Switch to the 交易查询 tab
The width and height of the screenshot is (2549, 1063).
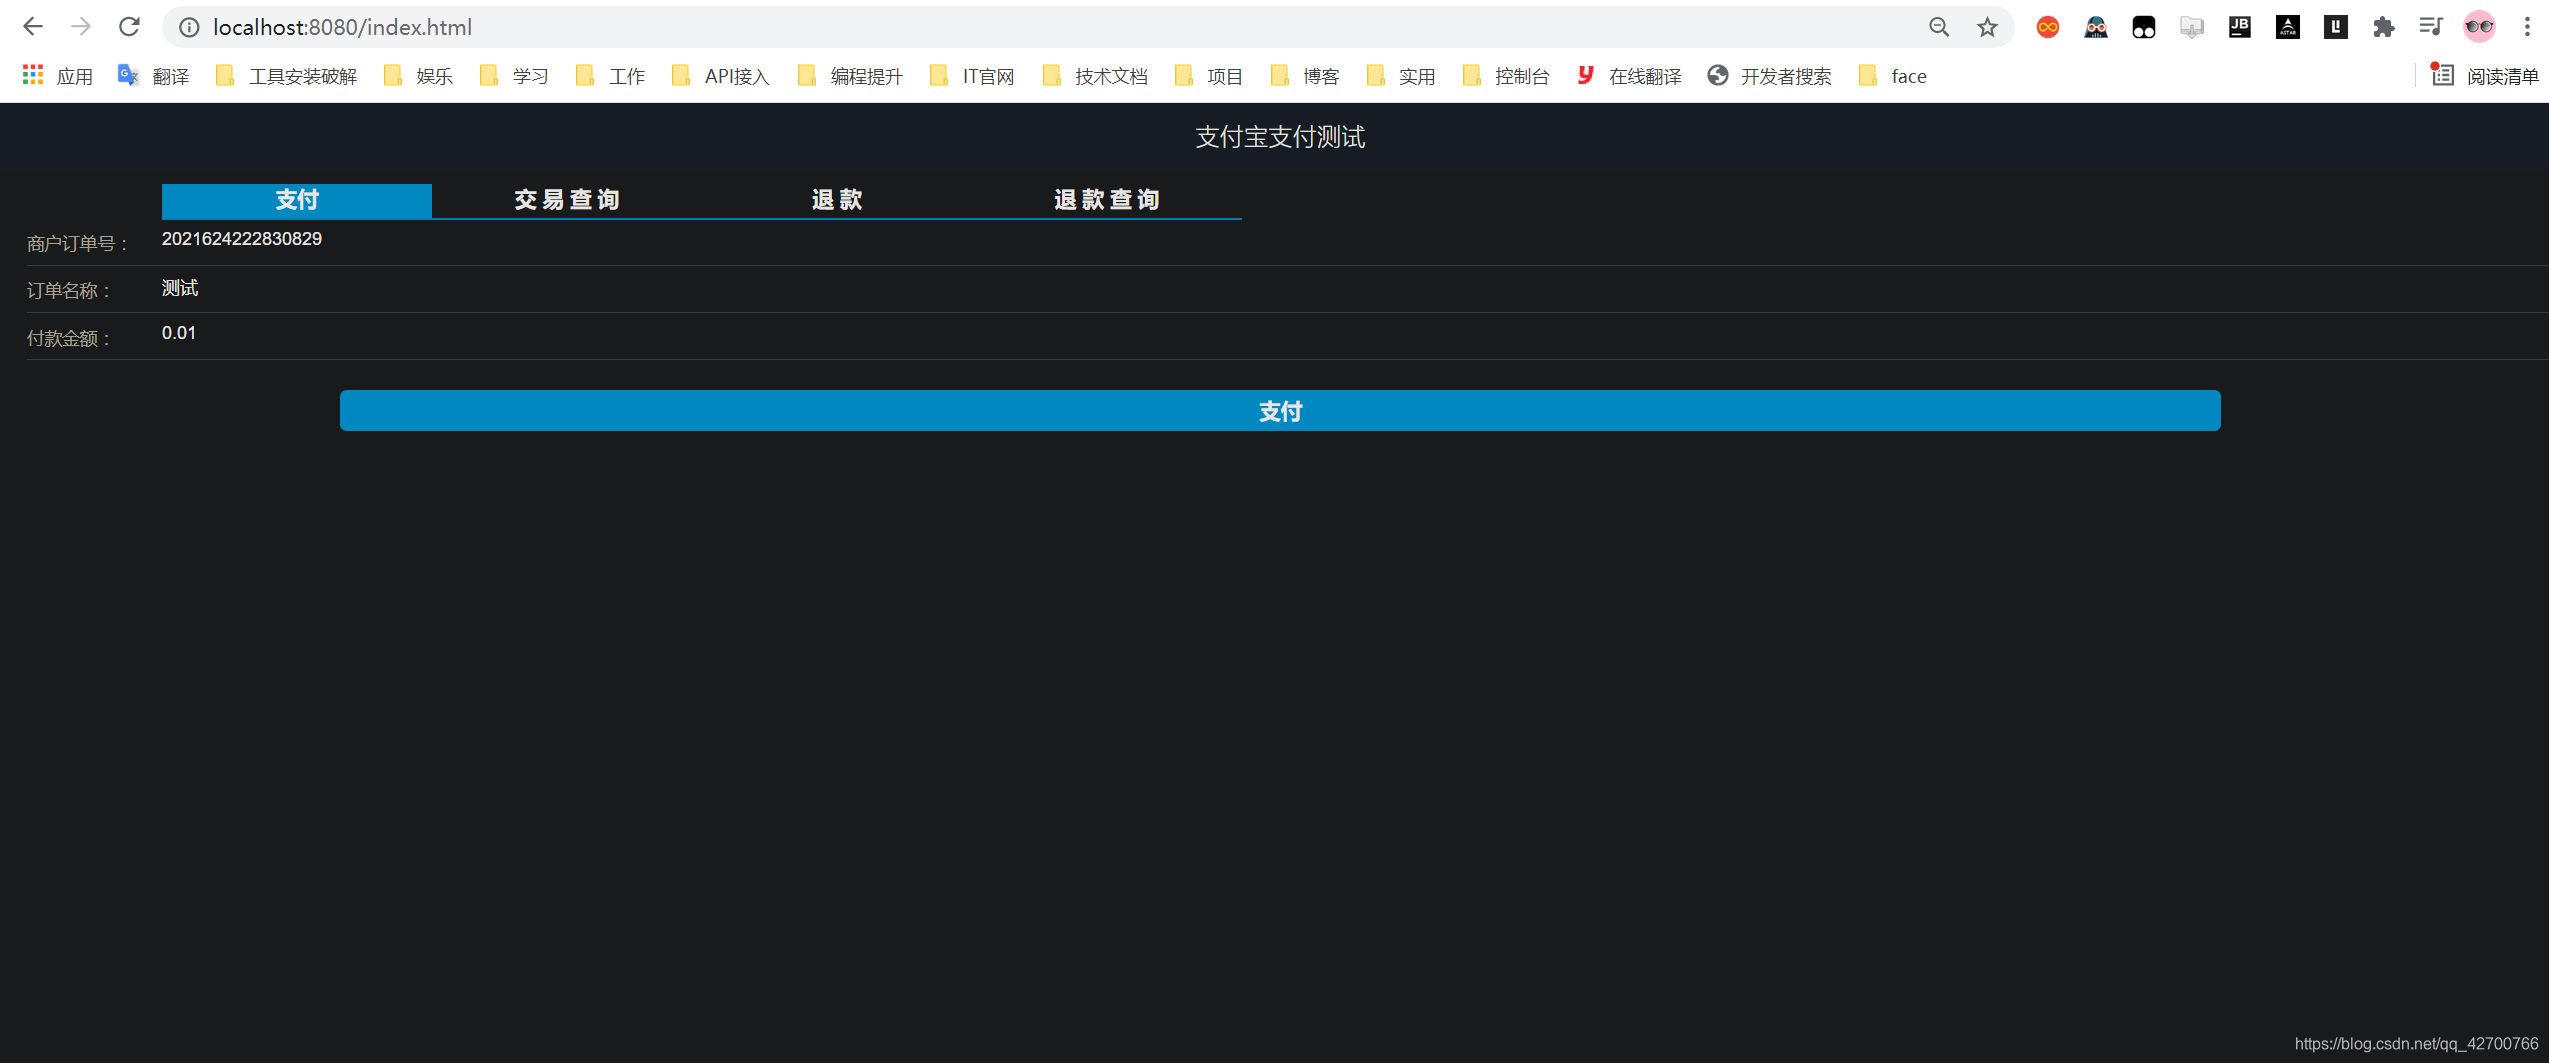point(567,200)
